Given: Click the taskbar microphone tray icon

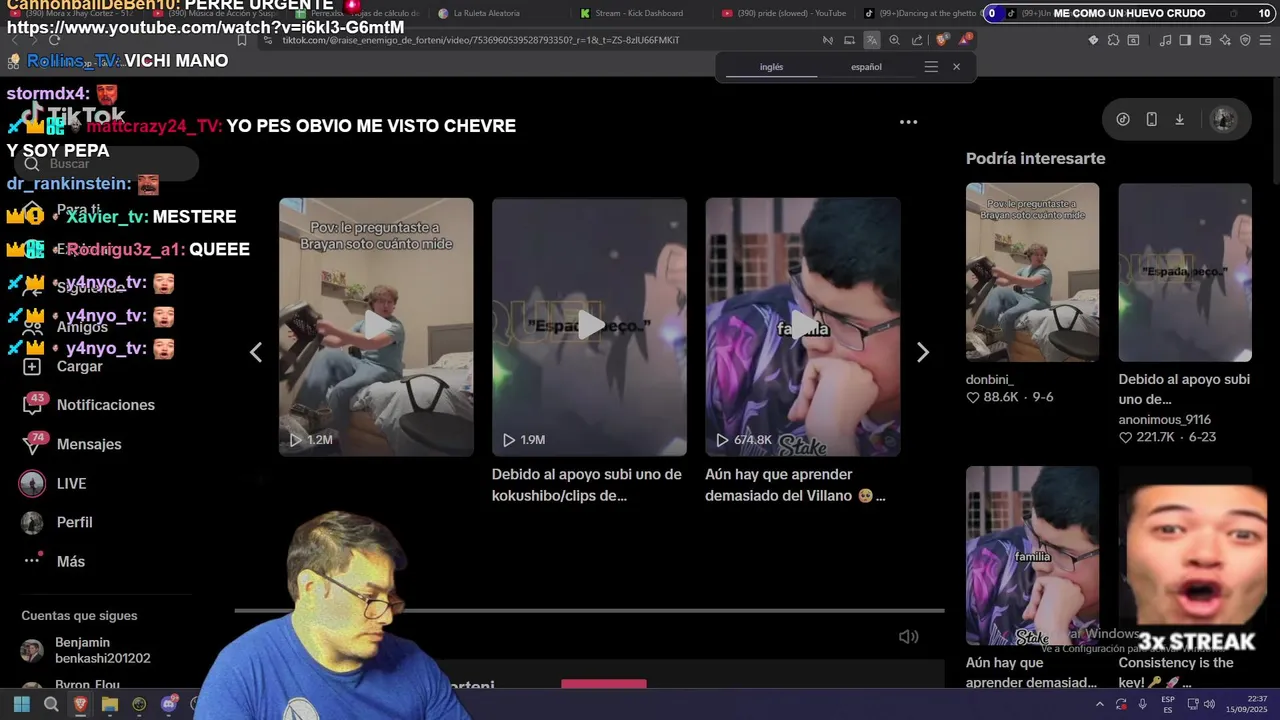Looking at the screenshot, I should coord(1142,704).
